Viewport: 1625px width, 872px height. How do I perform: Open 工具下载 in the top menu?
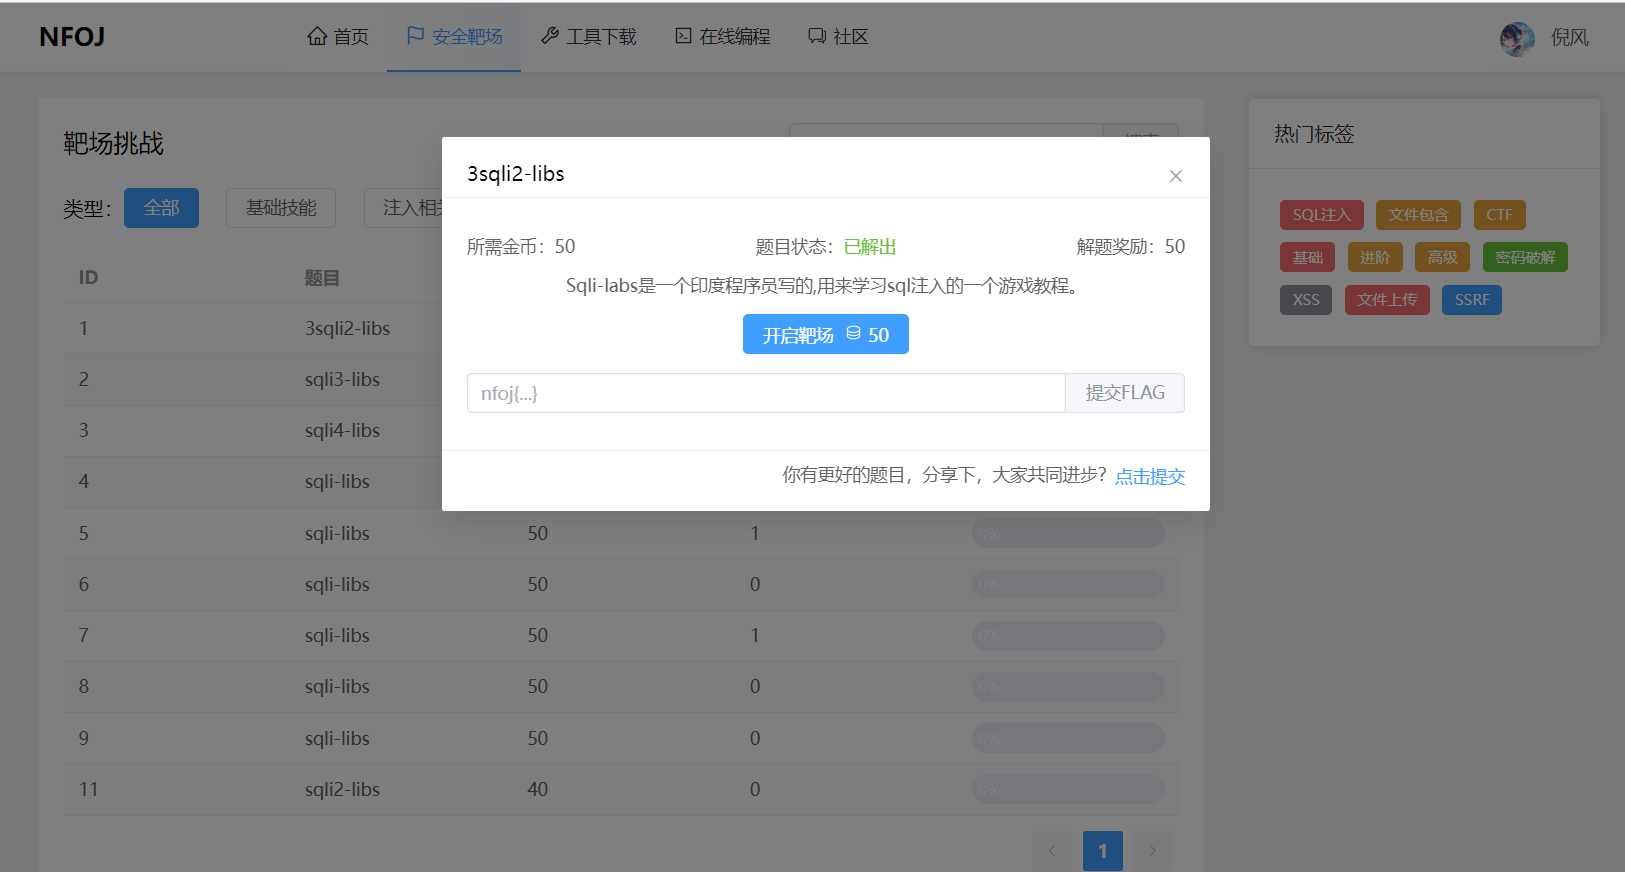click(589, 37)
